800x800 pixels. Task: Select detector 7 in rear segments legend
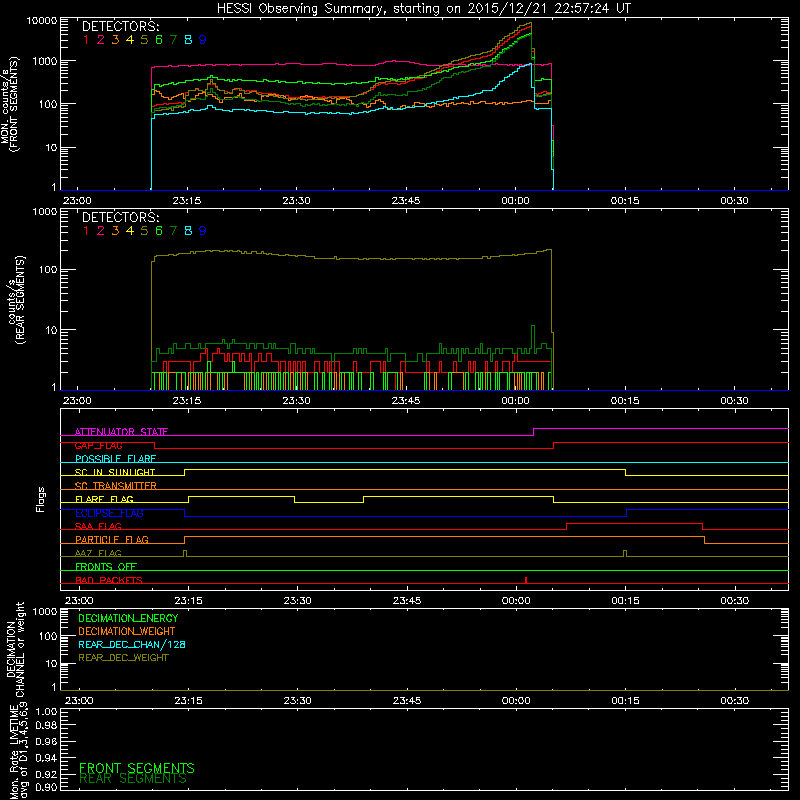pos(173,231)
